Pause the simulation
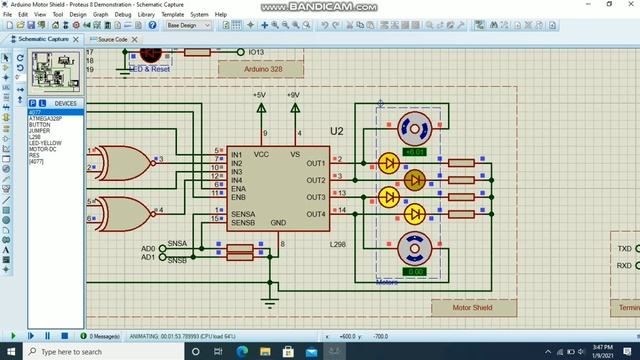Image resolution: width=640 pixels, height=360 pixels. pos(47,336)
